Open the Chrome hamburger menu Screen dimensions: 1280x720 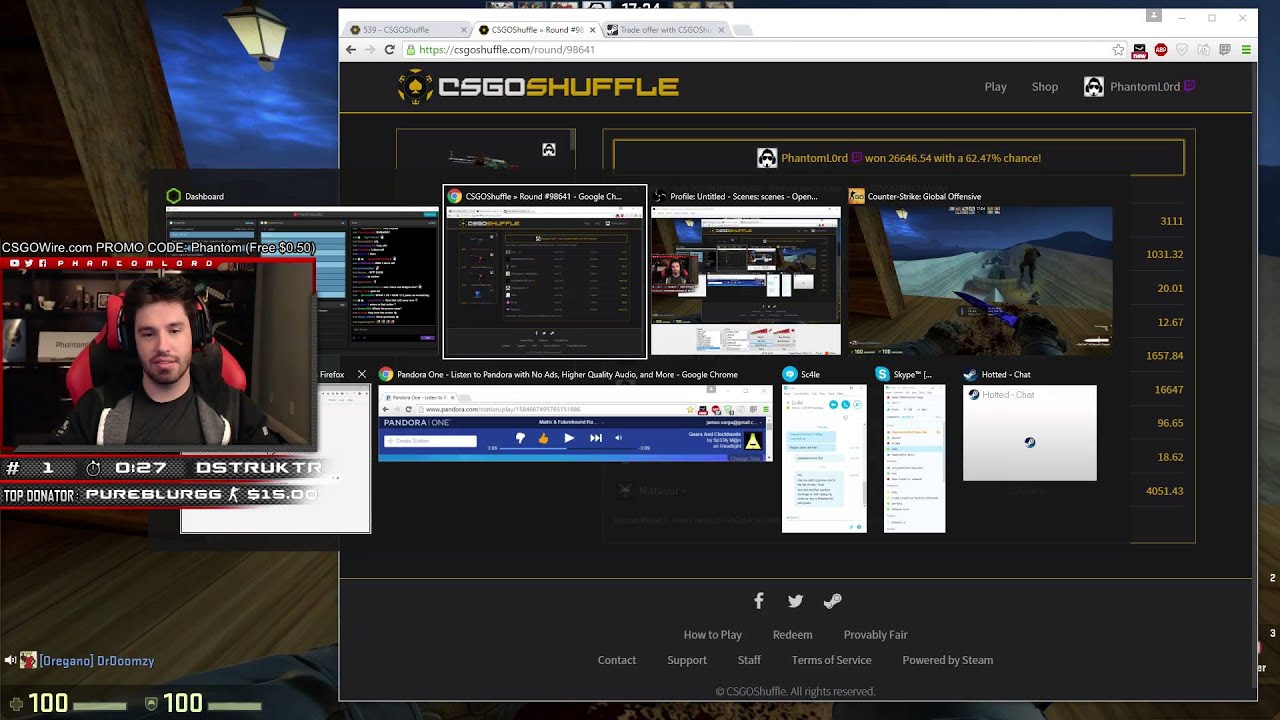click(x=1246, y=49)
